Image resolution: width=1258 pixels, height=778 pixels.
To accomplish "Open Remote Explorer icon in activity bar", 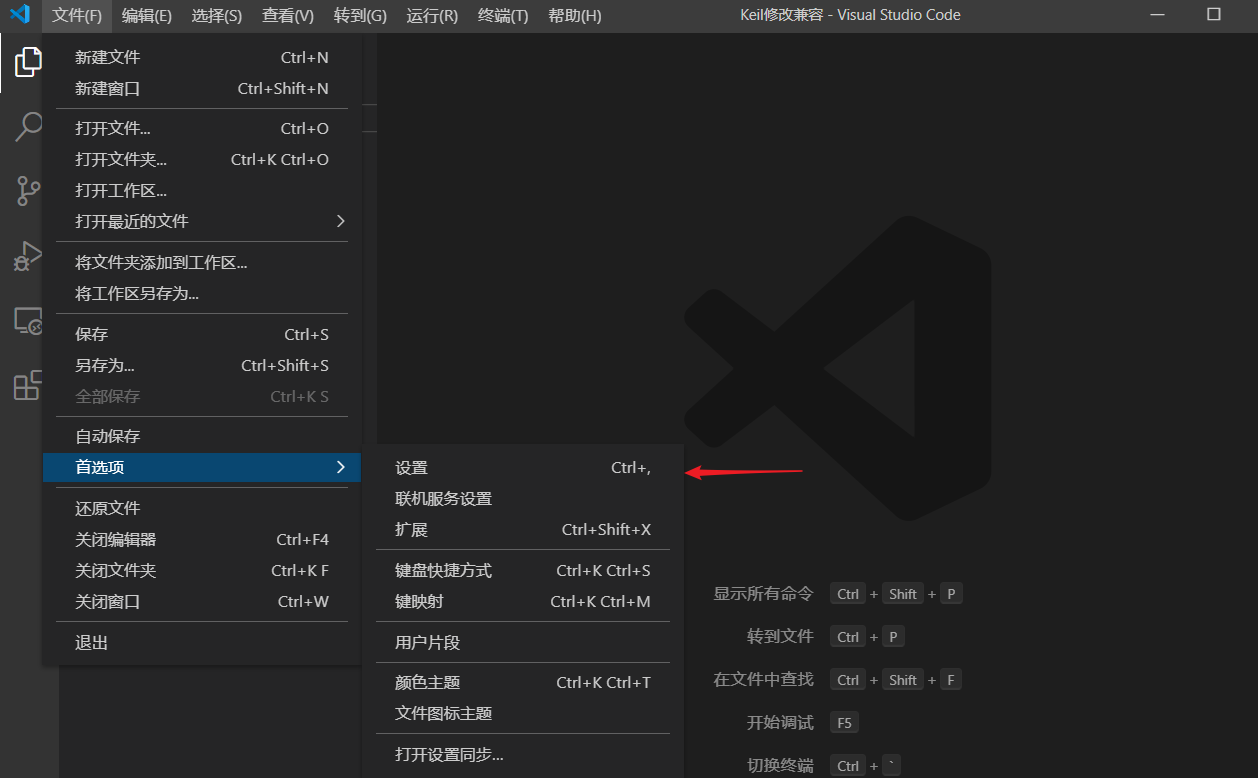I will (x=29, y=320).
